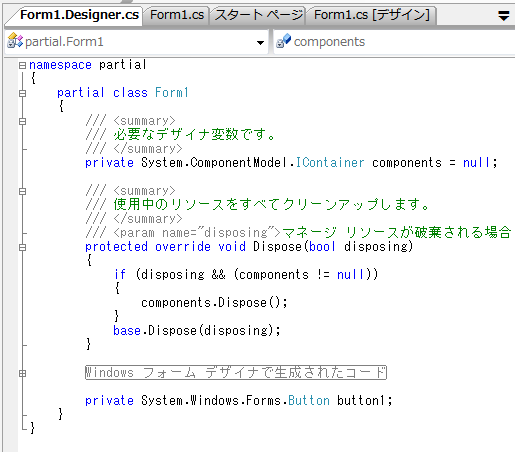Click the collapsed Windows フォーム デザイナで生成されたコード box
The image size is (515, 452).
[x=236, y=372]
